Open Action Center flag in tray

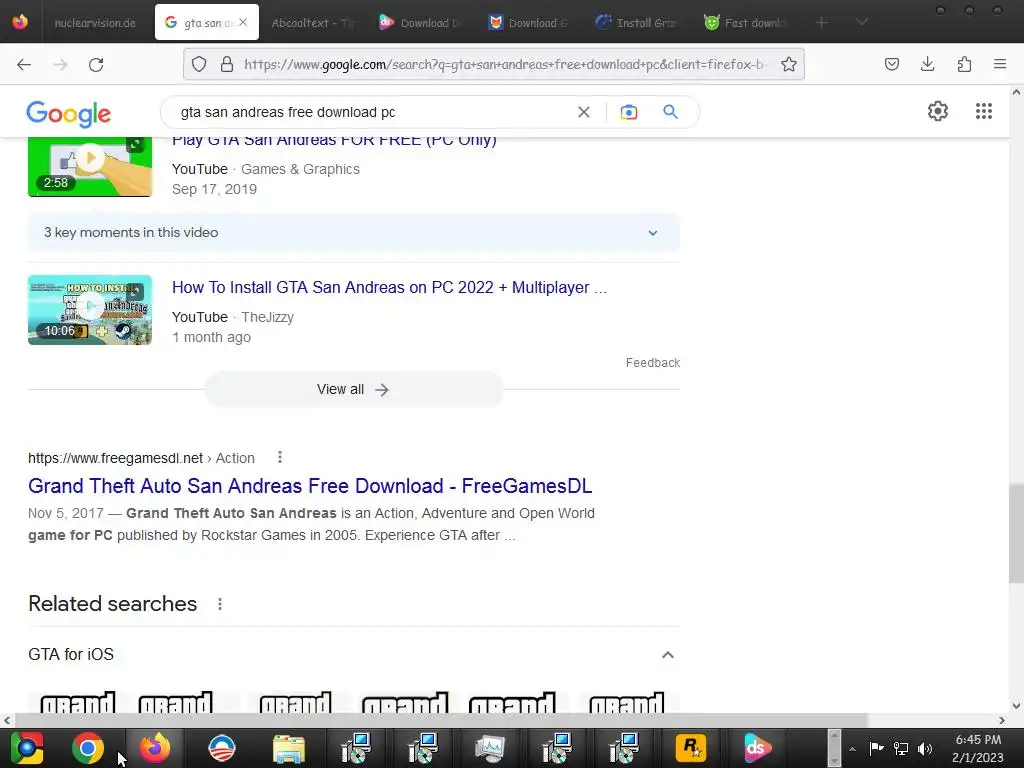pyautogui.click(x=876, y=748)
